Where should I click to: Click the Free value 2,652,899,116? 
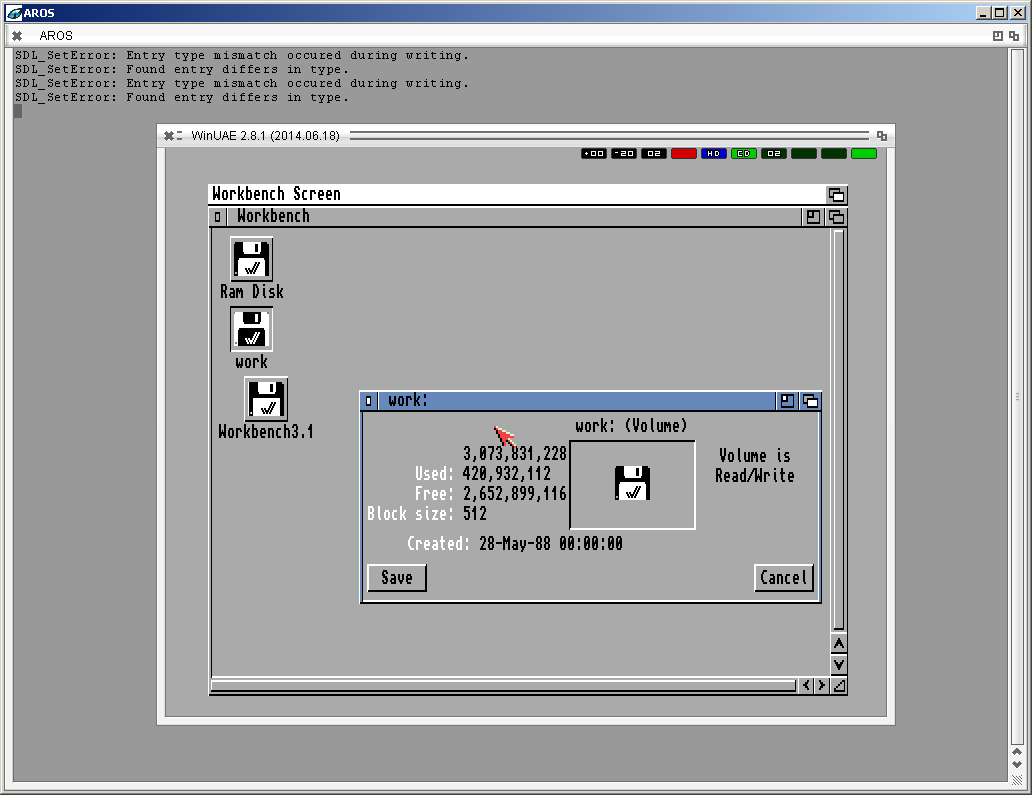(x=515, y=494)
